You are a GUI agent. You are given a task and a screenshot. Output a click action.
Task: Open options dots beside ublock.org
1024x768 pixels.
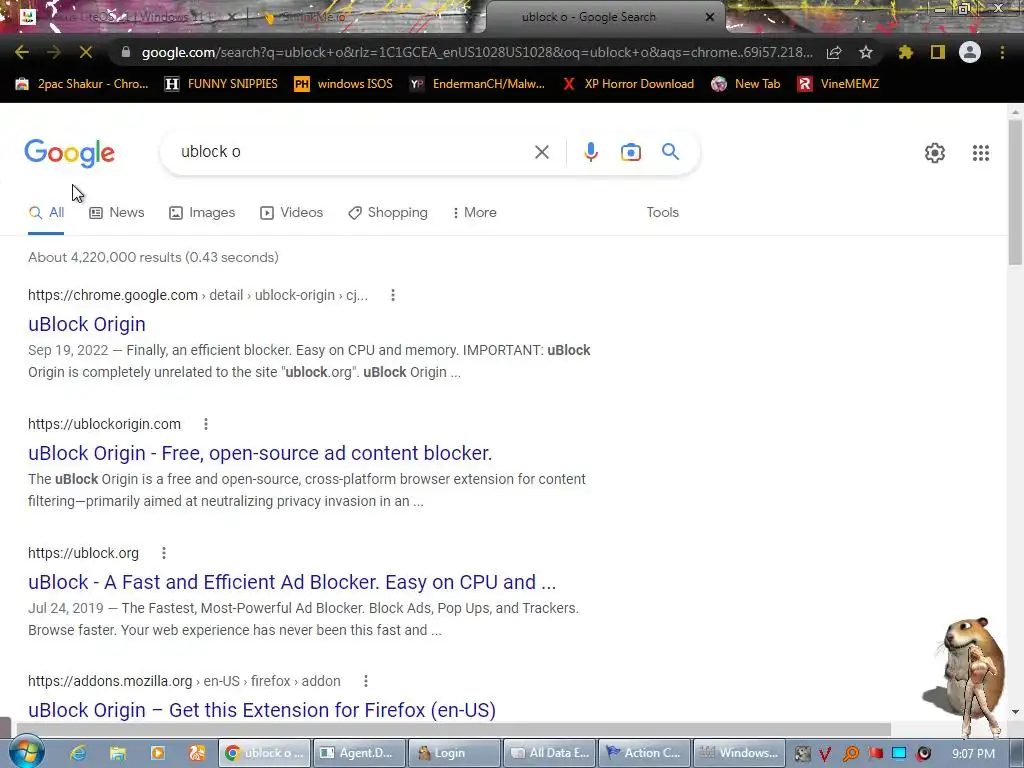click(164, 553)
